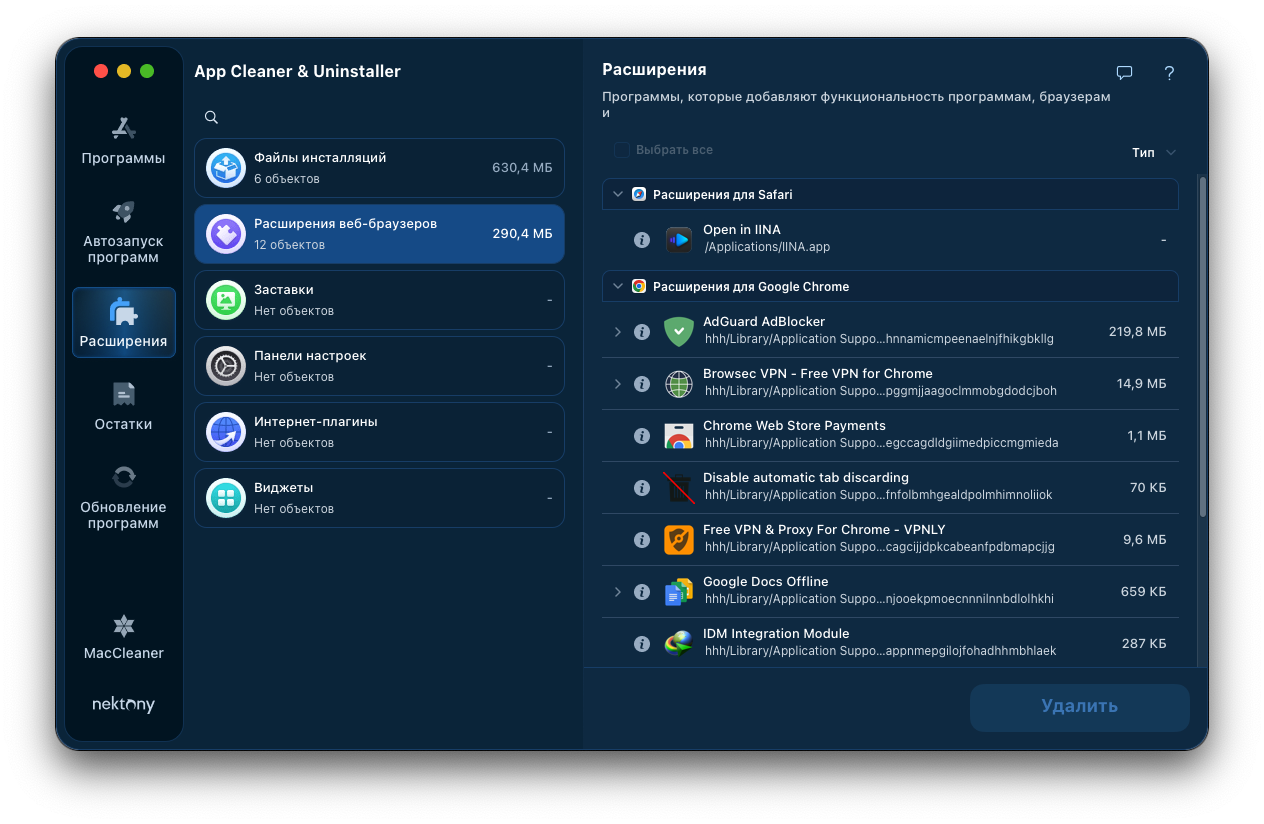Collapse Расширения для Google Chrome group
The image size is (1264, 824).
click(x=617, y=286)
